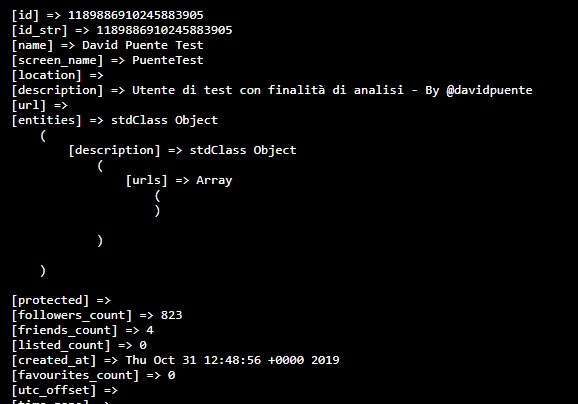This screenshot has width=578, height=404.
Task: Click the [utc_offset] key line
Action: (65, 390)
